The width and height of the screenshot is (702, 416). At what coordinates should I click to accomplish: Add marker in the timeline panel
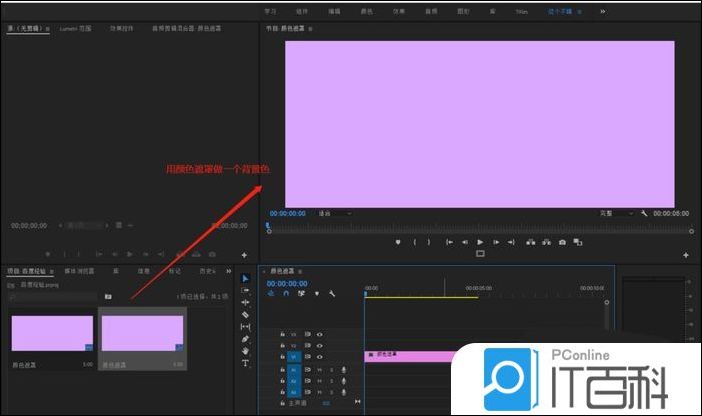point(317,294)
